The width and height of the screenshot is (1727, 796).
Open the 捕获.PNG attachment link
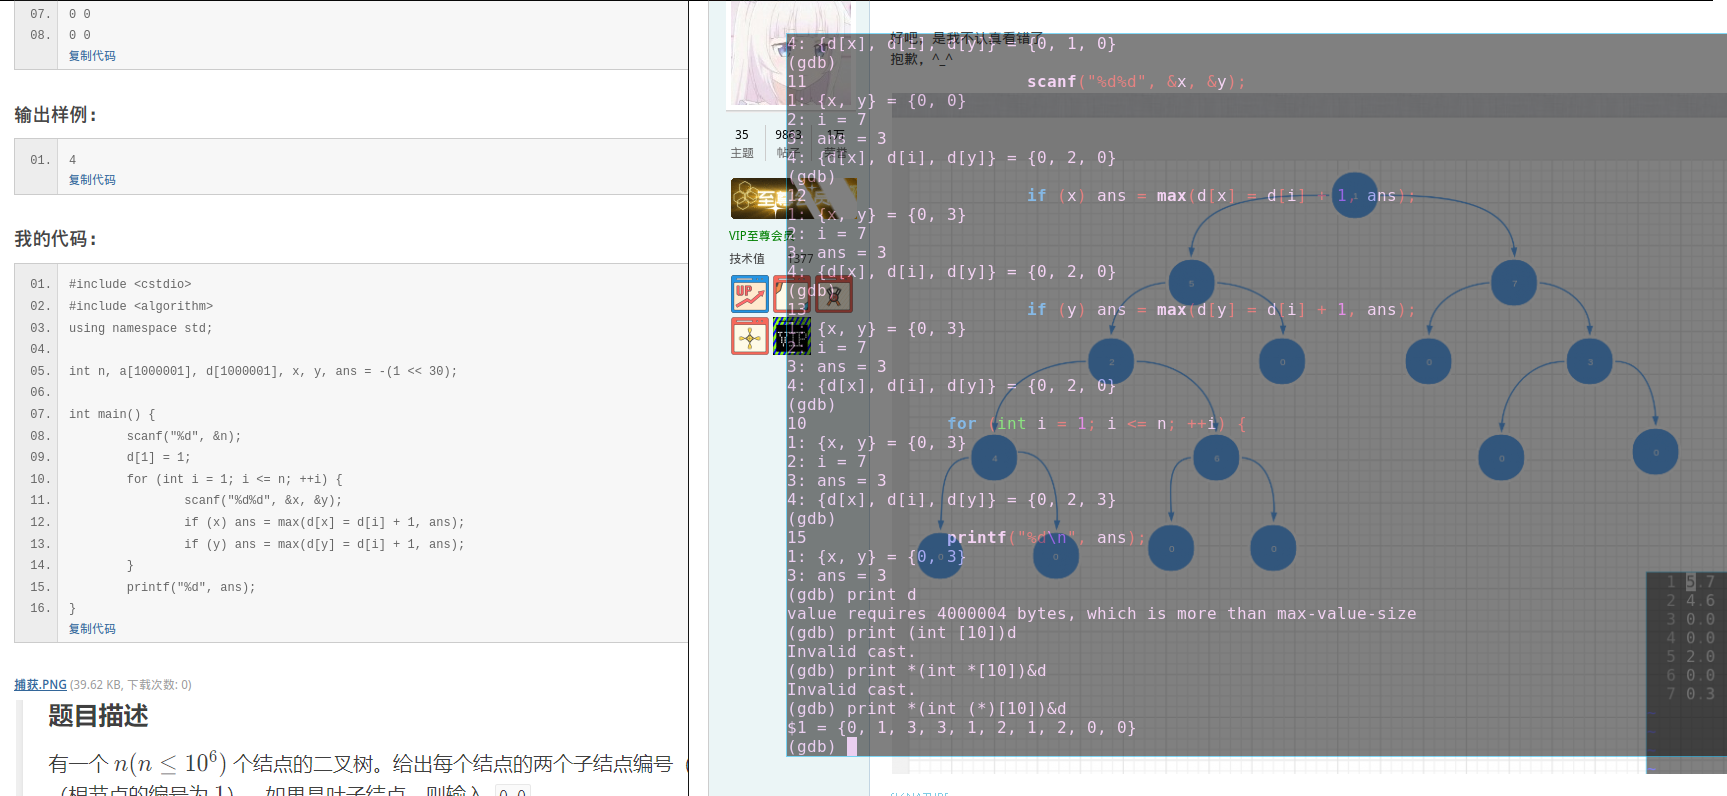click(x=40, y=685)
